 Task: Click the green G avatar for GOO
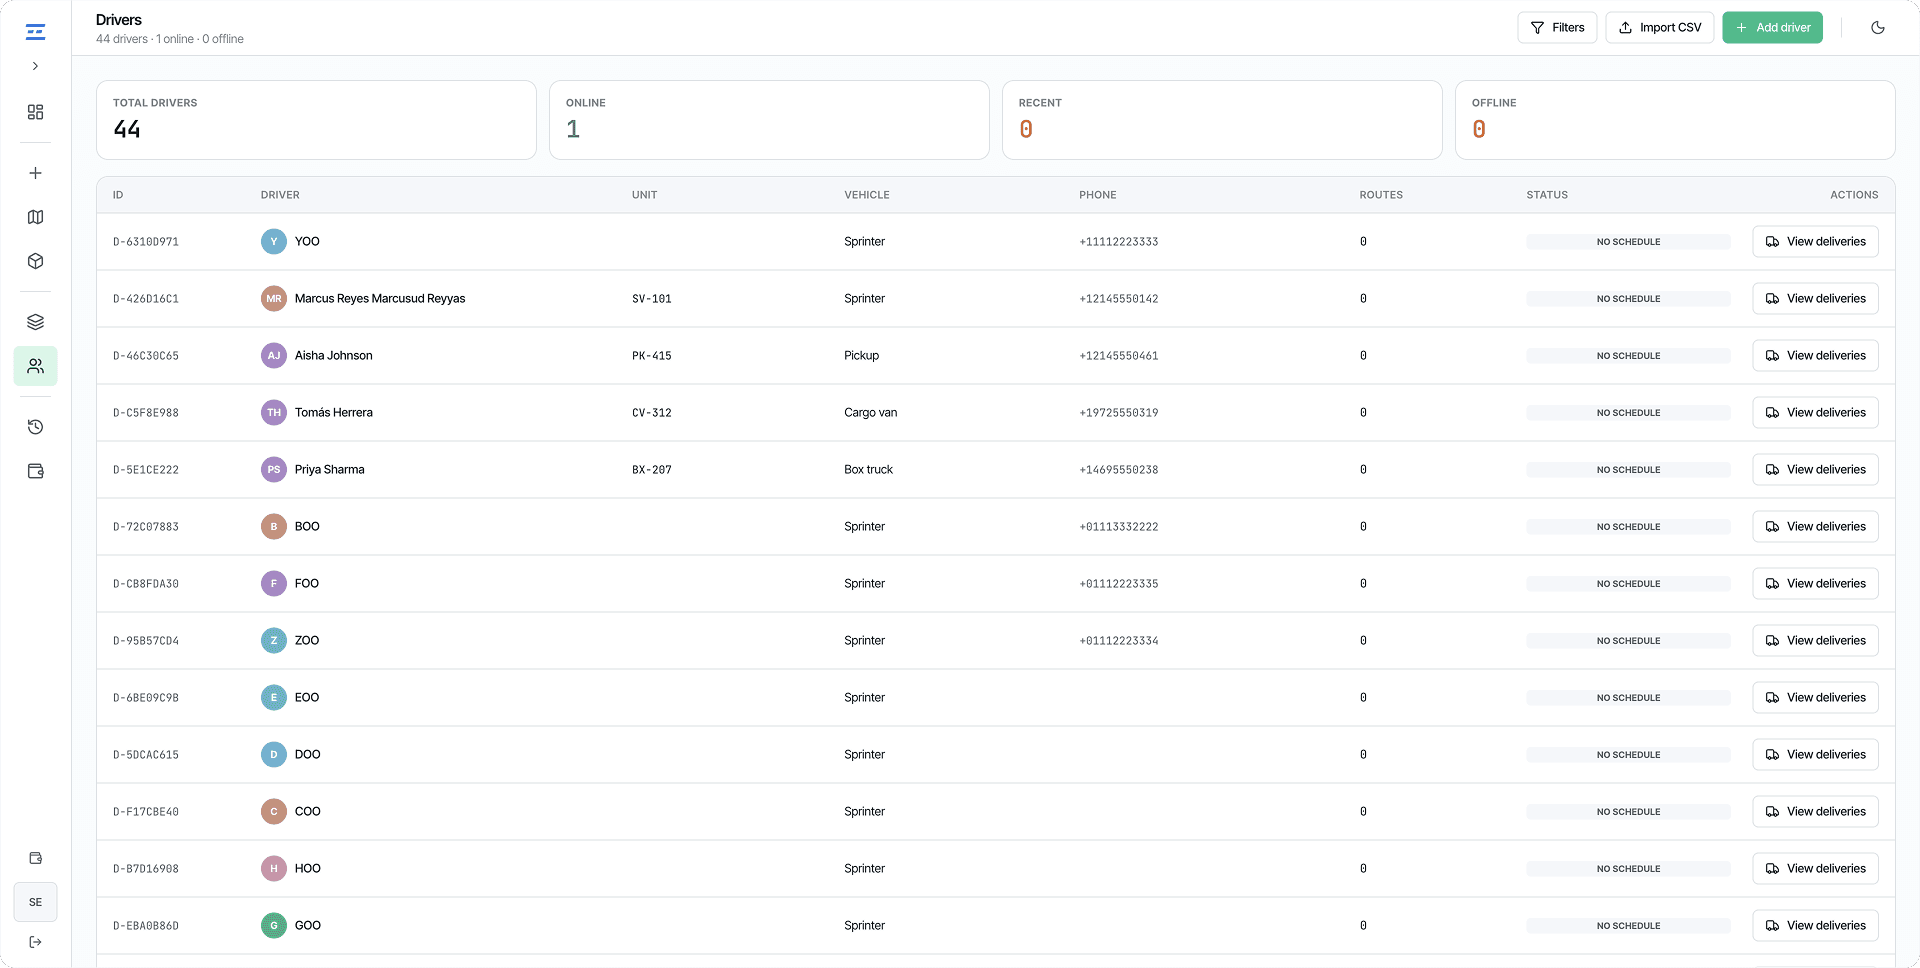click(274, 926)
